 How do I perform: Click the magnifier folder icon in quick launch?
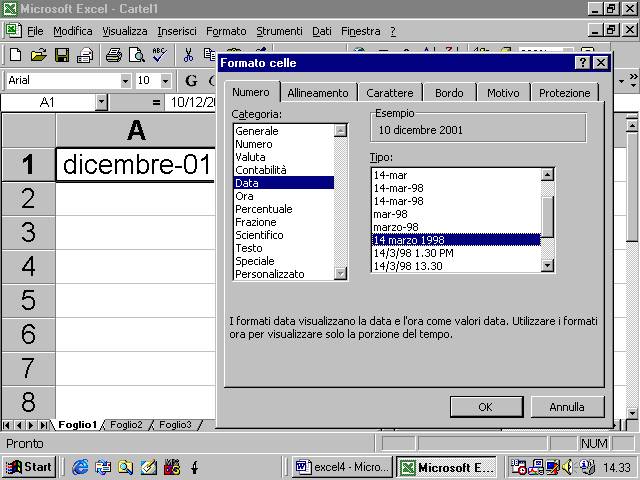pyautogui.click(x=125, y=467)
